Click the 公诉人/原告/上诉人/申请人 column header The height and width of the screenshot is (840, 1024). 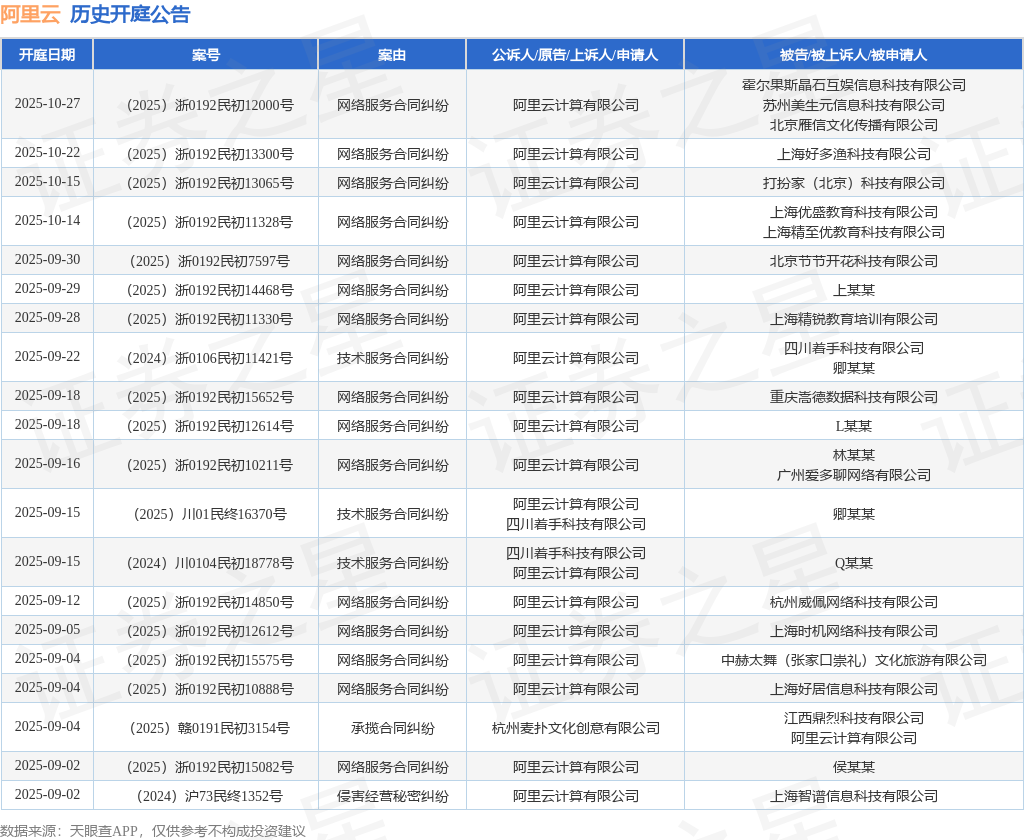575,55
